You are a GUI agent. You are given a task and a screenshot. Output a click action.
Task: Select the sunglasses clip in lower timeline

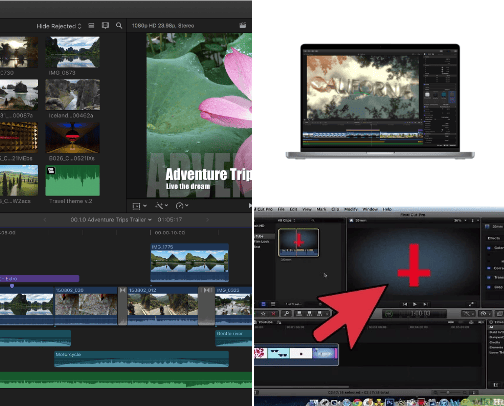point(279,353)
